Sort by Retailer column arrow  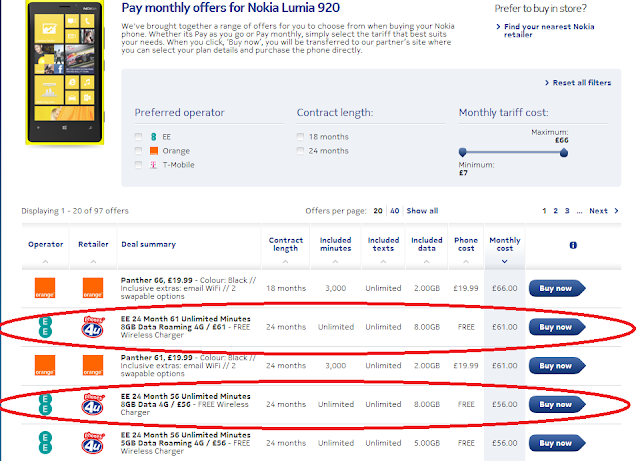pos(93,261)
